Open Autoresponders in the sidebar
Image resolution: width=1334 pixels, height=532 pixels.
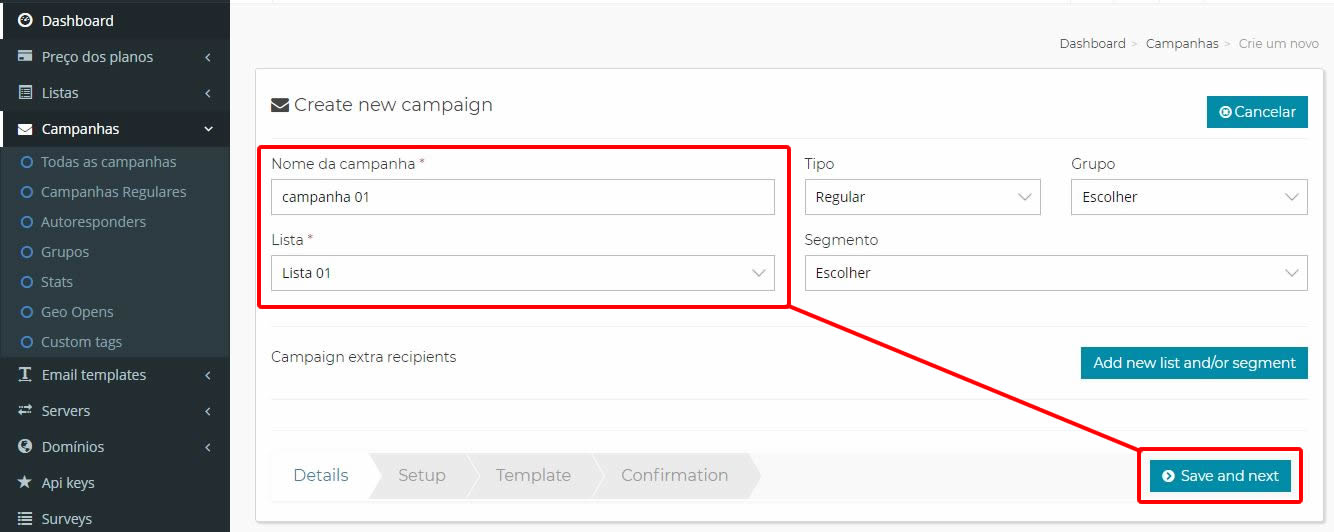pyautogui.click(x=93, y=222)
